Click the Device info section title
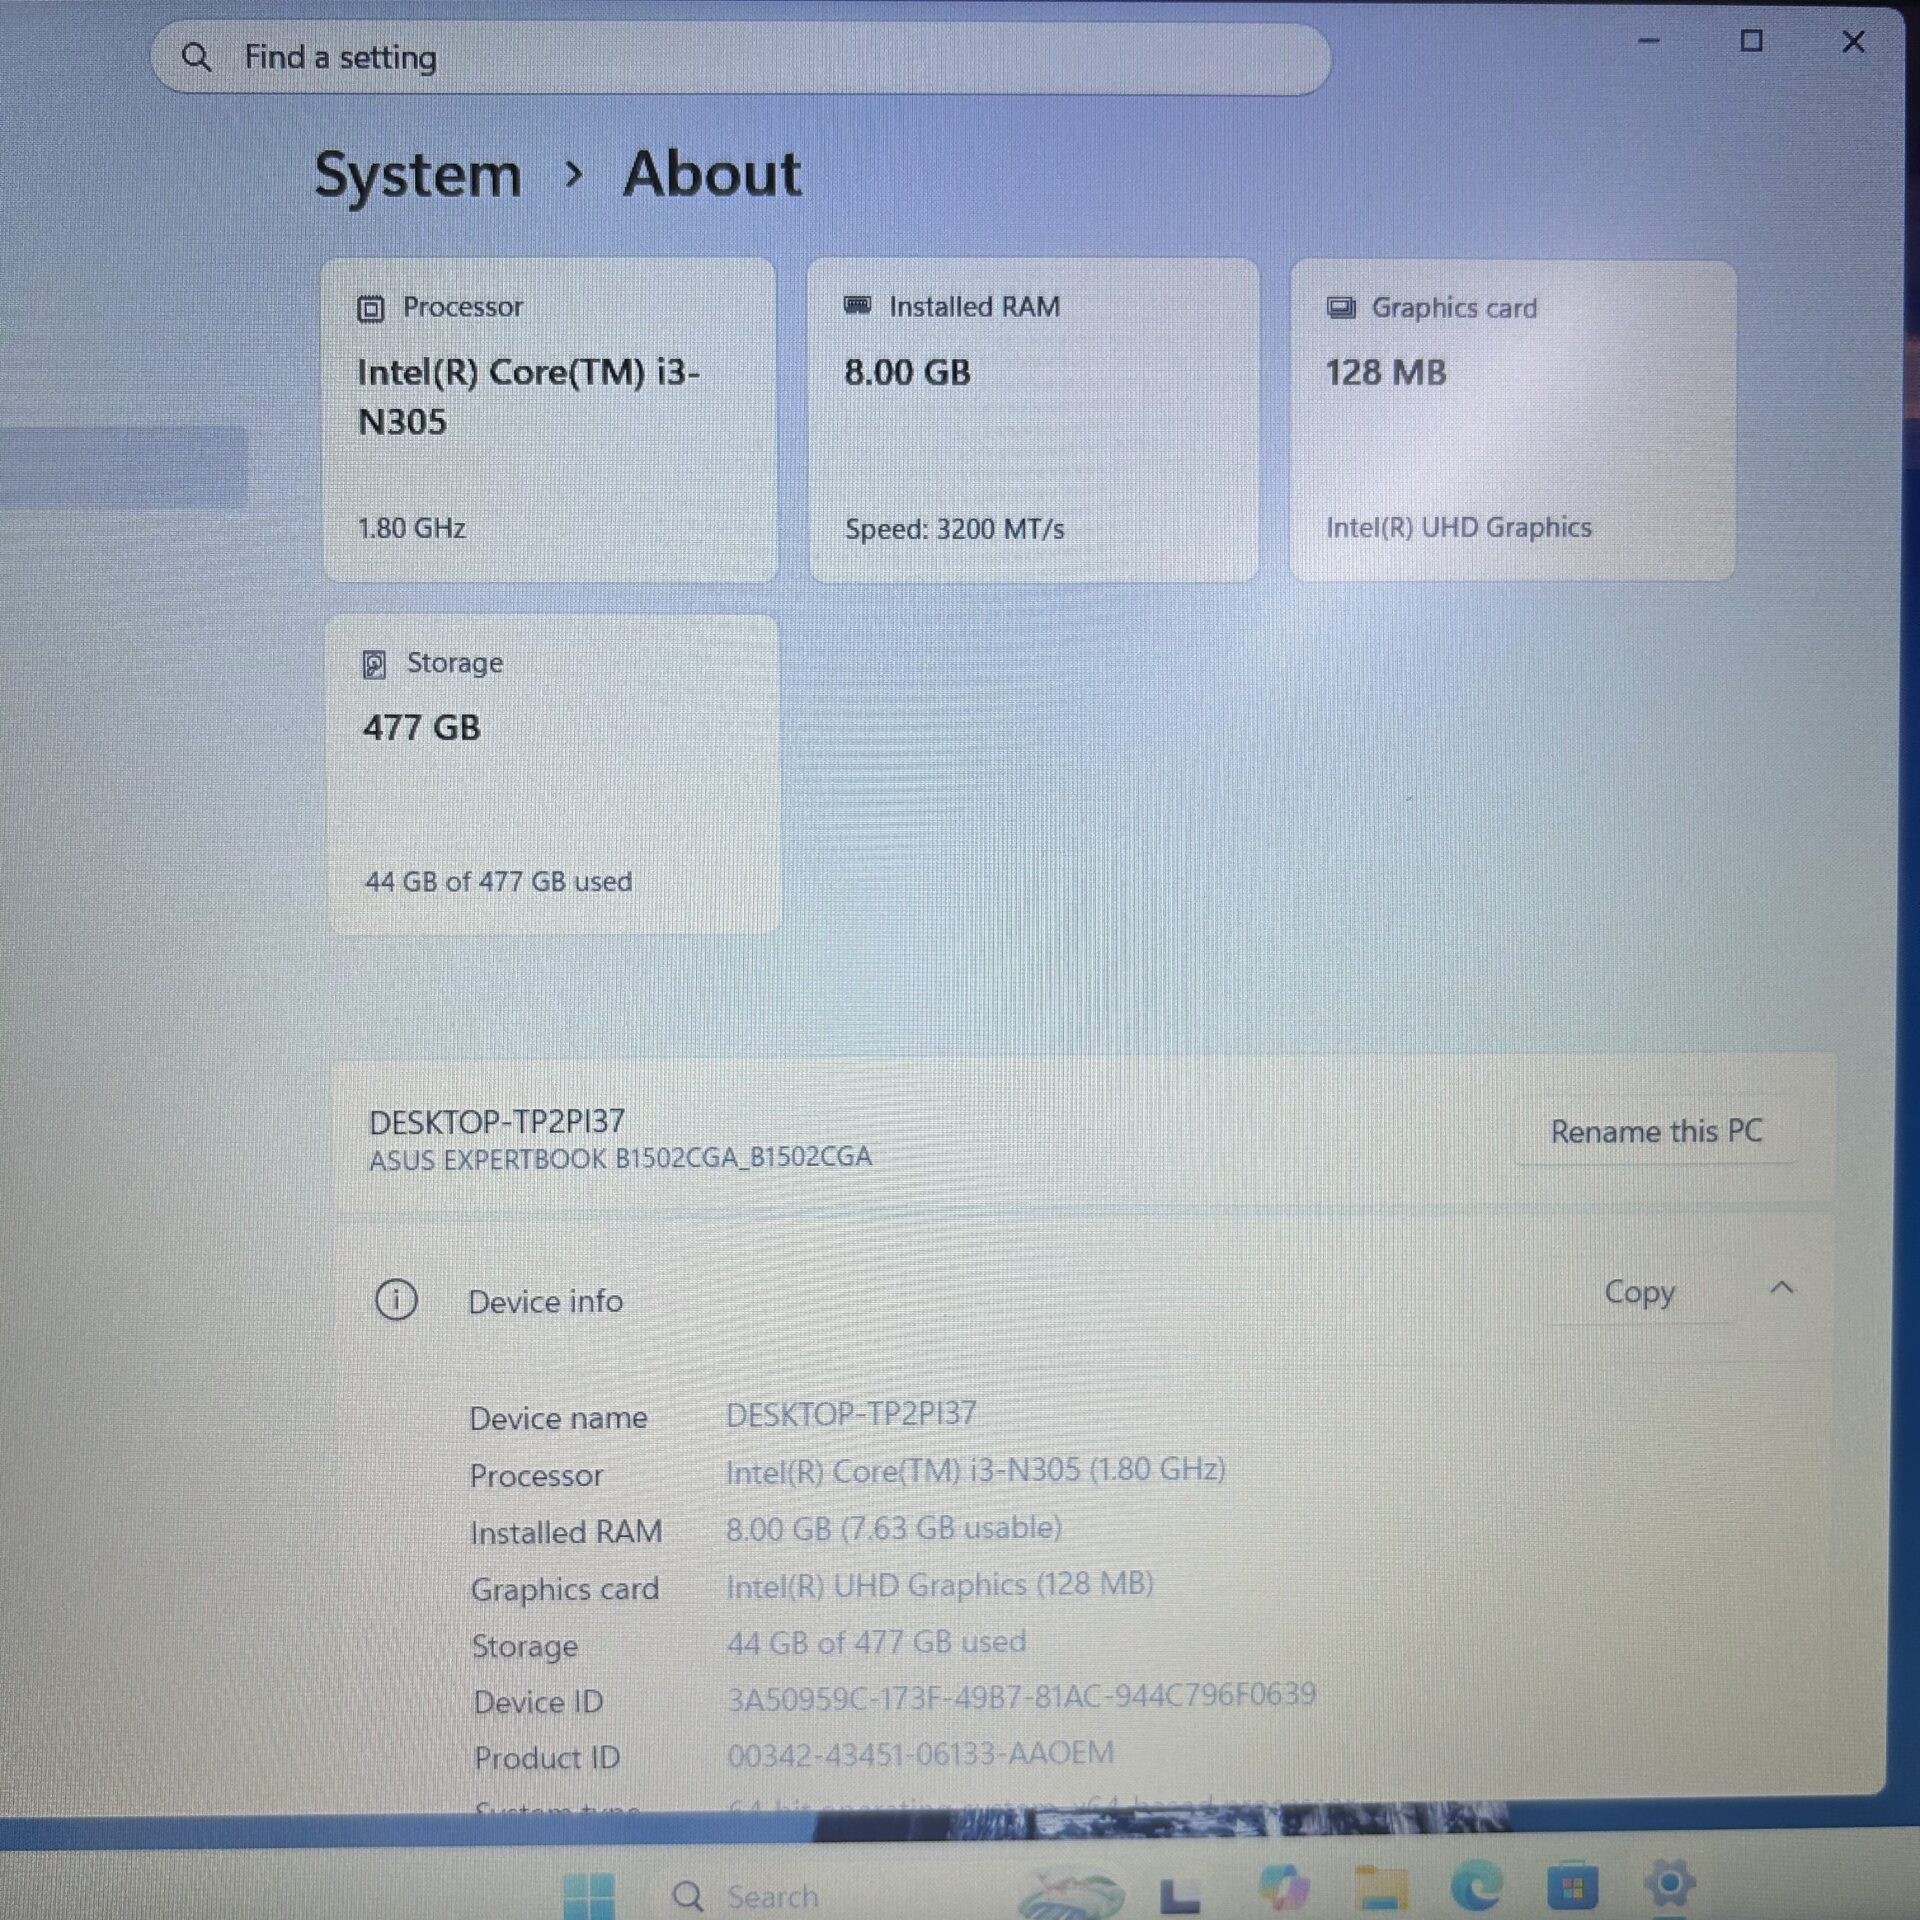The height and width of the screenshot is (1920, 1920). click(545, 1302)
